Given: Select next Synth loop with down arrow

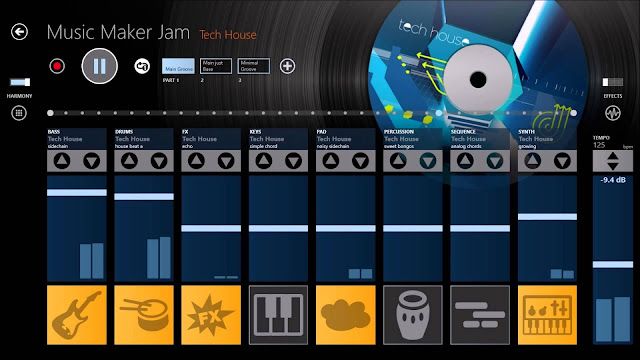Looking at the screenshot, I should (562, 161).
